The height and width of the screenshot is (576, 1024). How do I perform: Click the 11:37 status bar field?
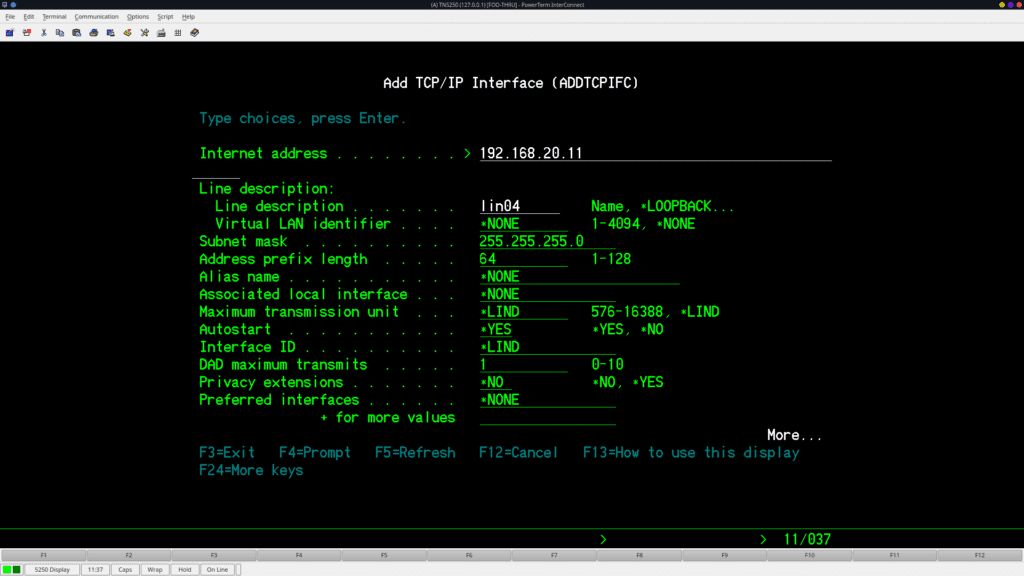click(95, 569)
